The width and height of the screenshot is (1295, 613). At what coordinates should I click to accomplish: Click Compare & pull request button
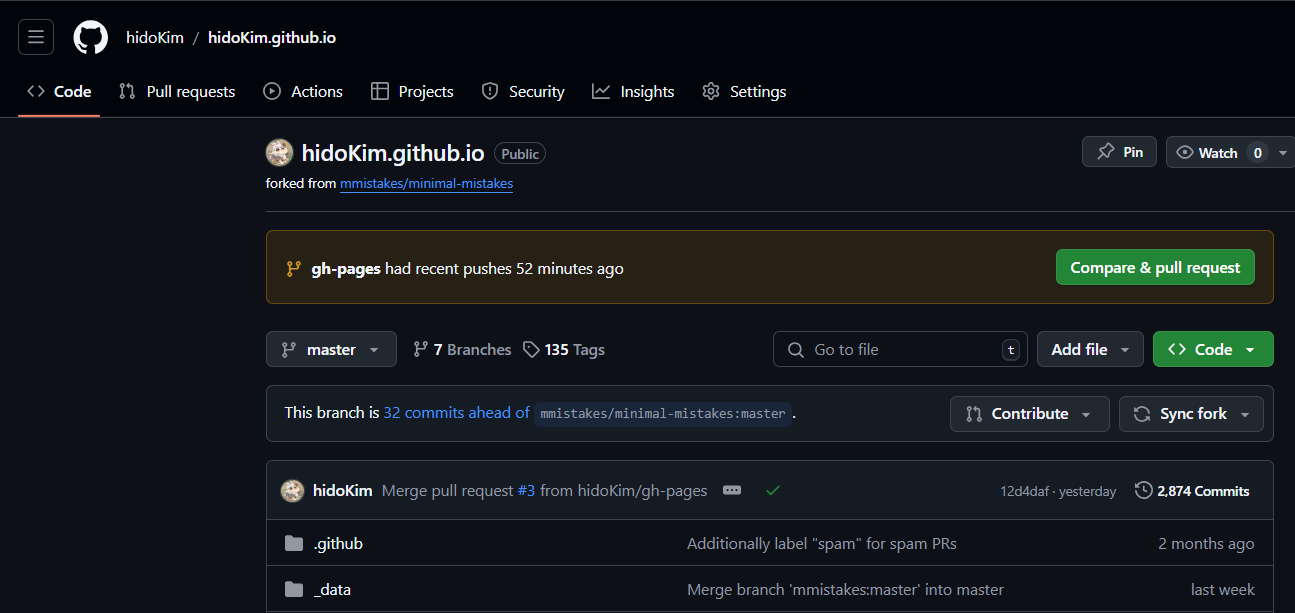coord(1155,267)
